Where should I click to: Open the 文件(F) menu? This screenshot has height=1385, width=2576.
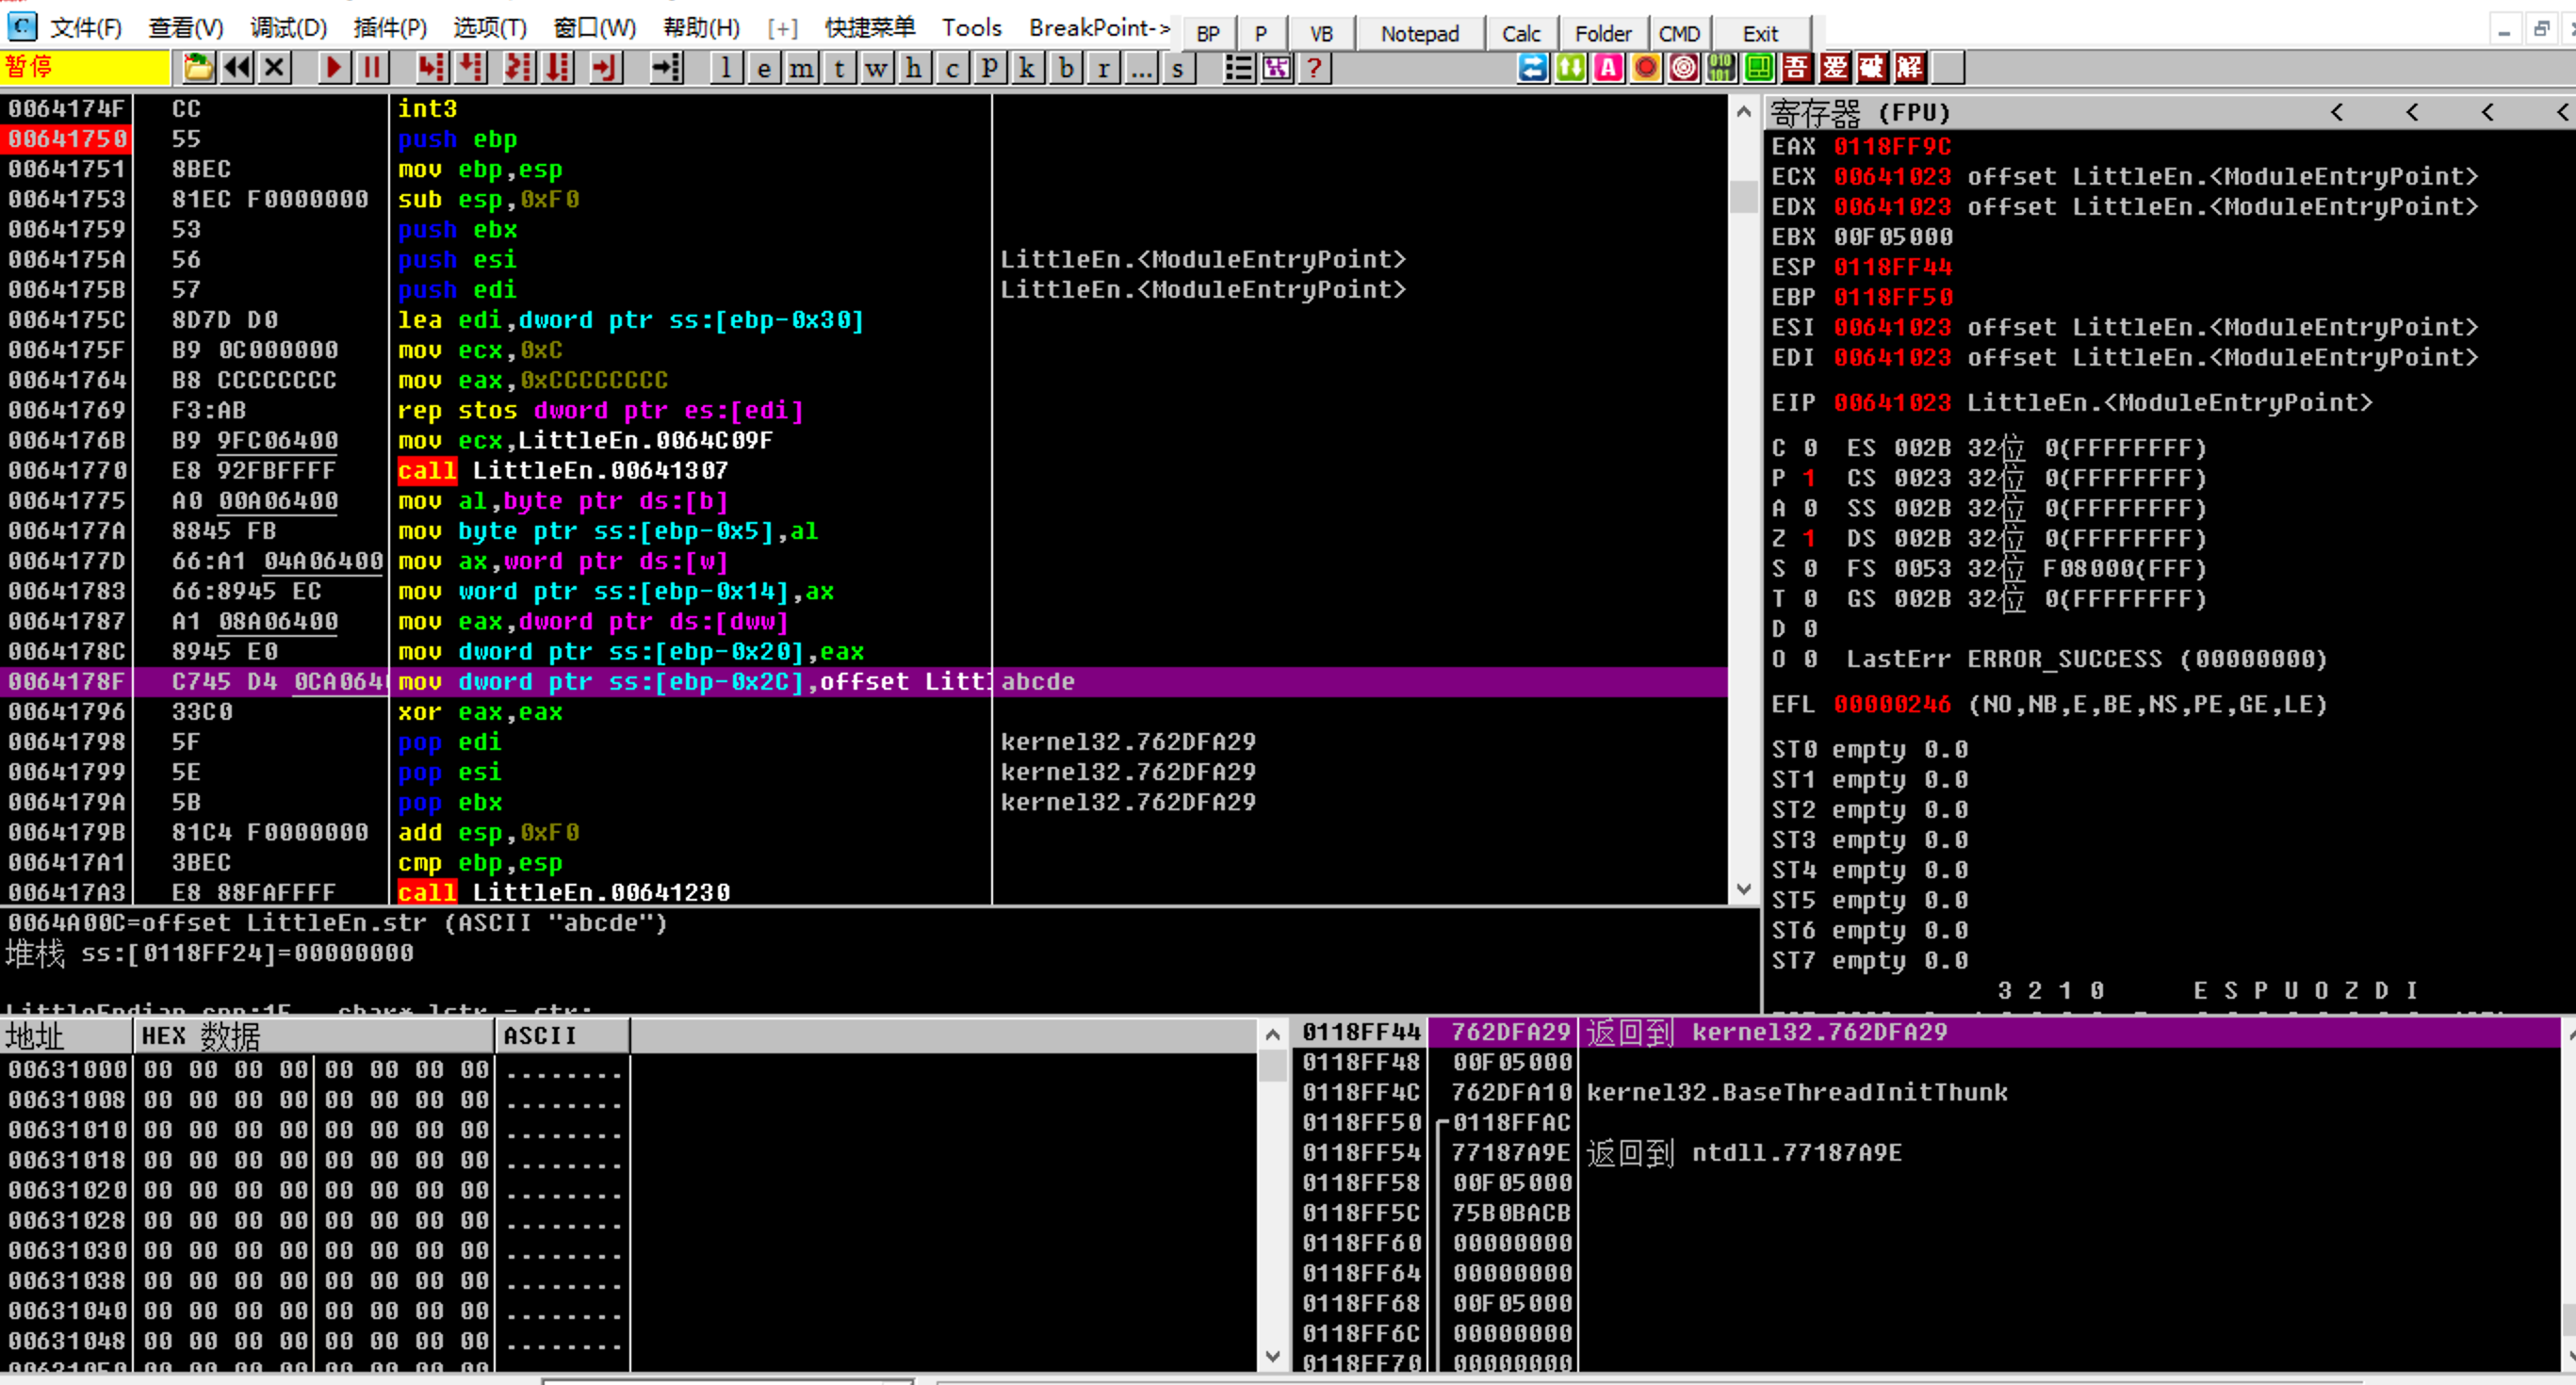(86, 28)
